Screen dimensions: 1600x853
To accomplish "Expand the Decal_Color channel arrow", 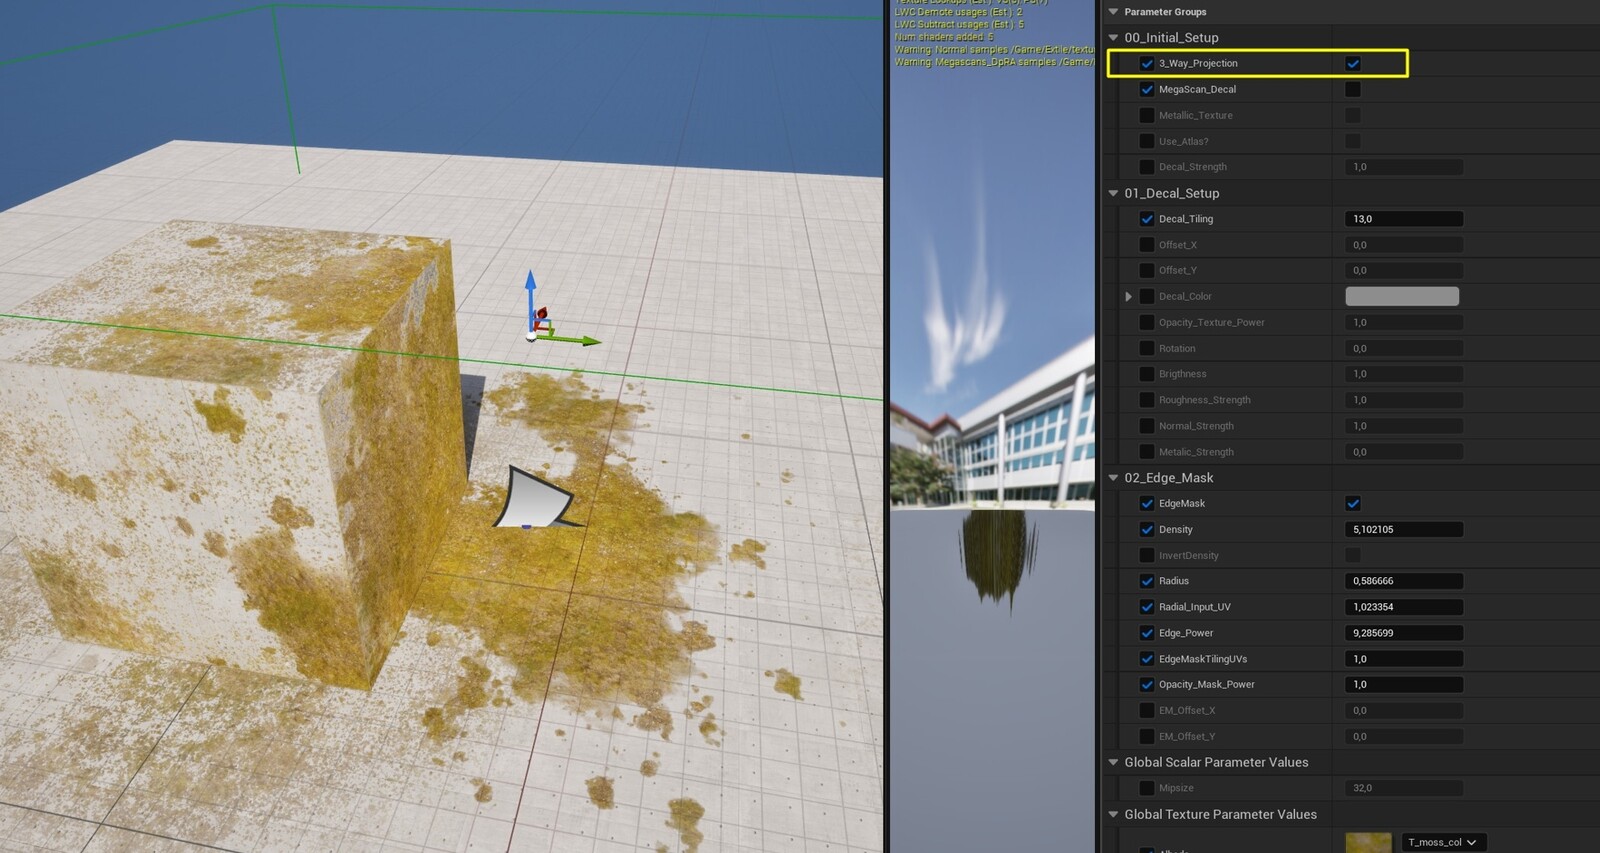I will (1129, 296).
